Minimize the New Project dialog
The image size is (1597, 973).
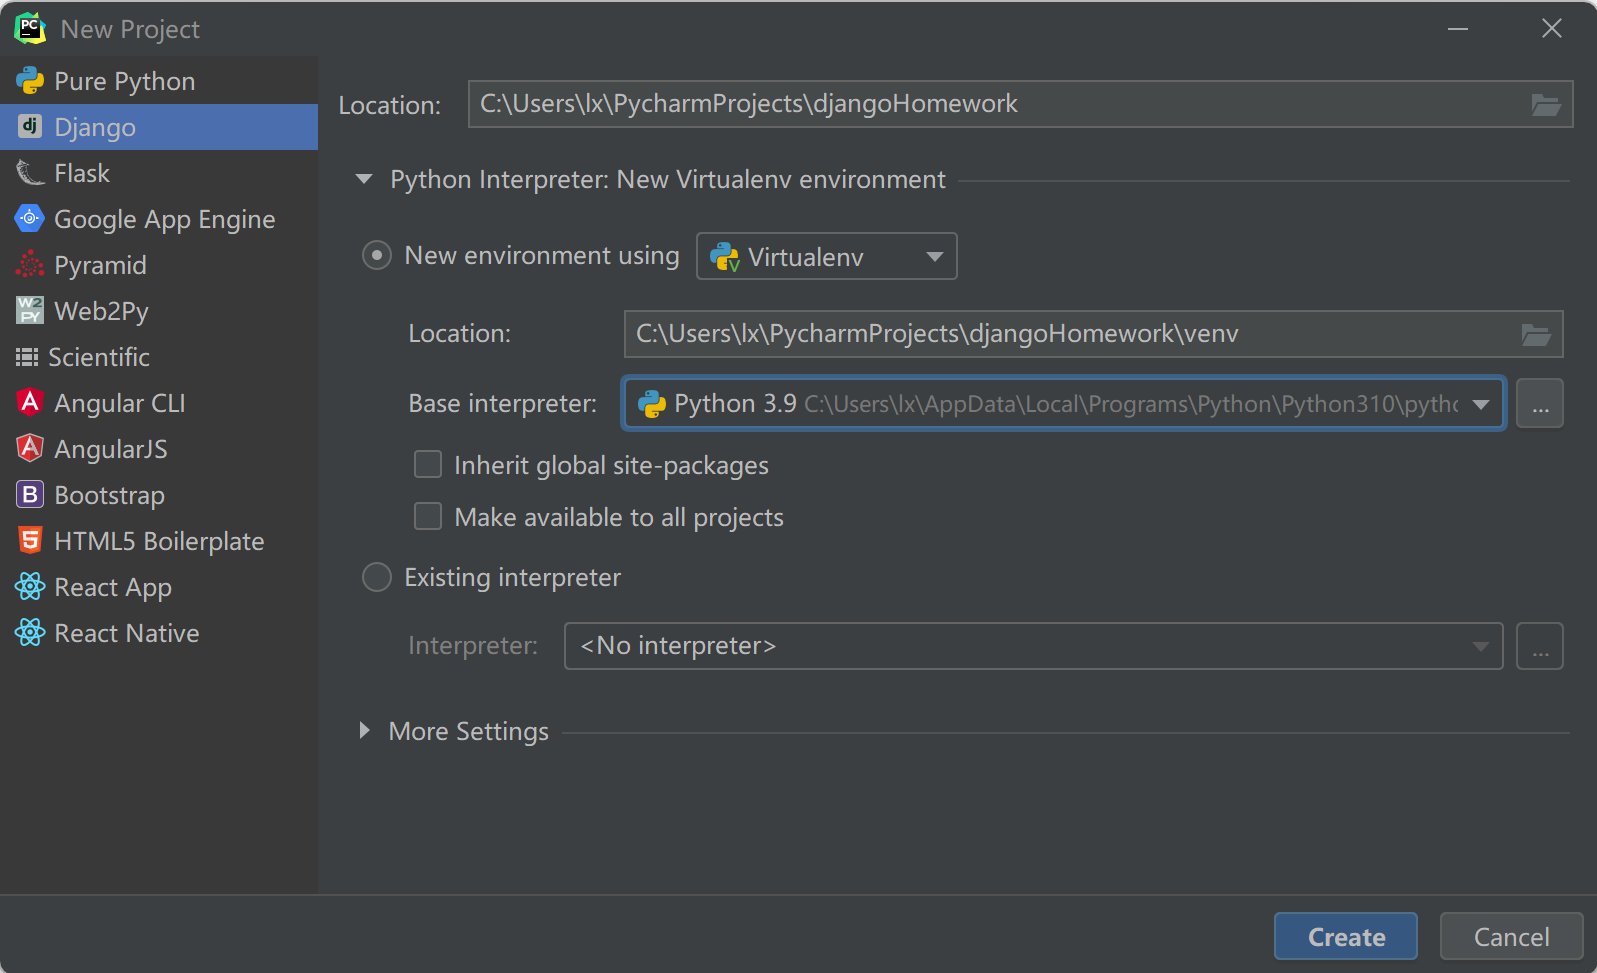coord(1458,29)
